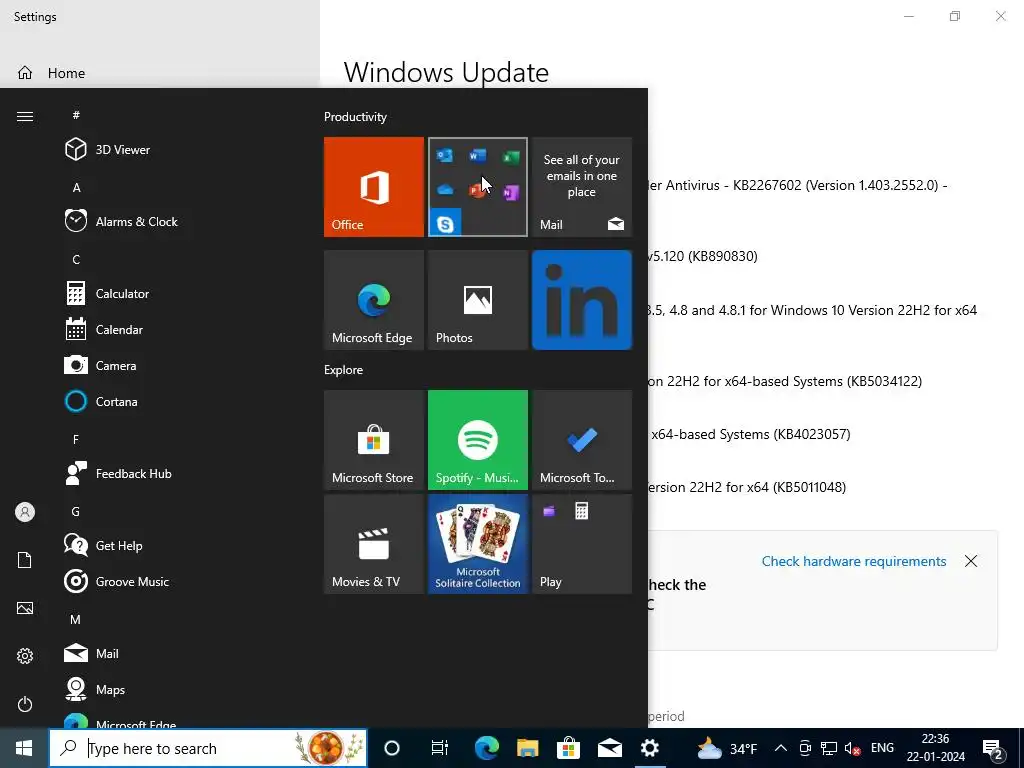Open Microsoft Store from the taskbar

(x=569, y=748)
